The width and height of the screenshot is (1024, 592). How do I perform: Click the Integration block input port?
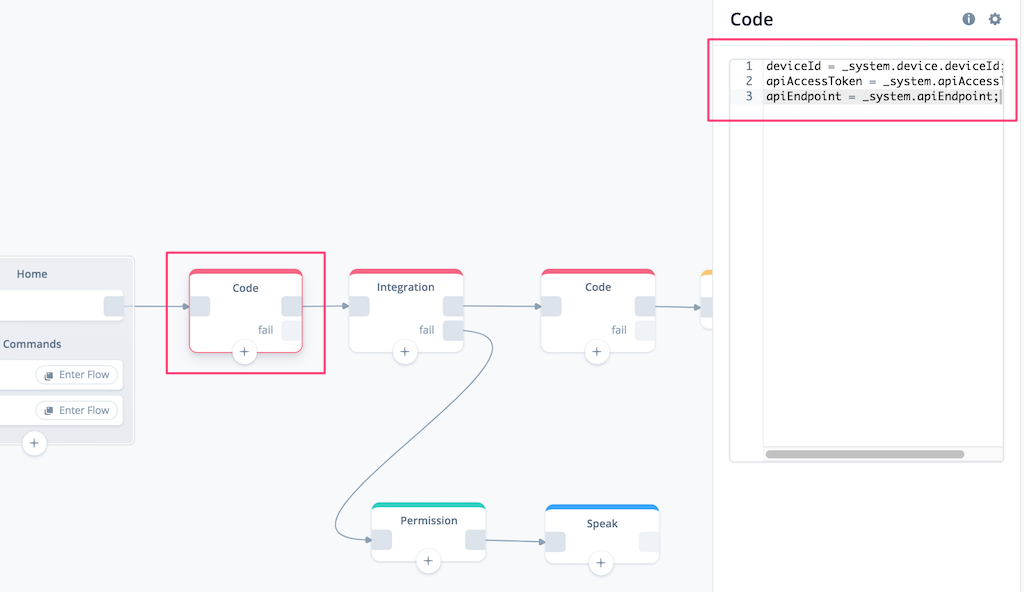click(359, 306)
